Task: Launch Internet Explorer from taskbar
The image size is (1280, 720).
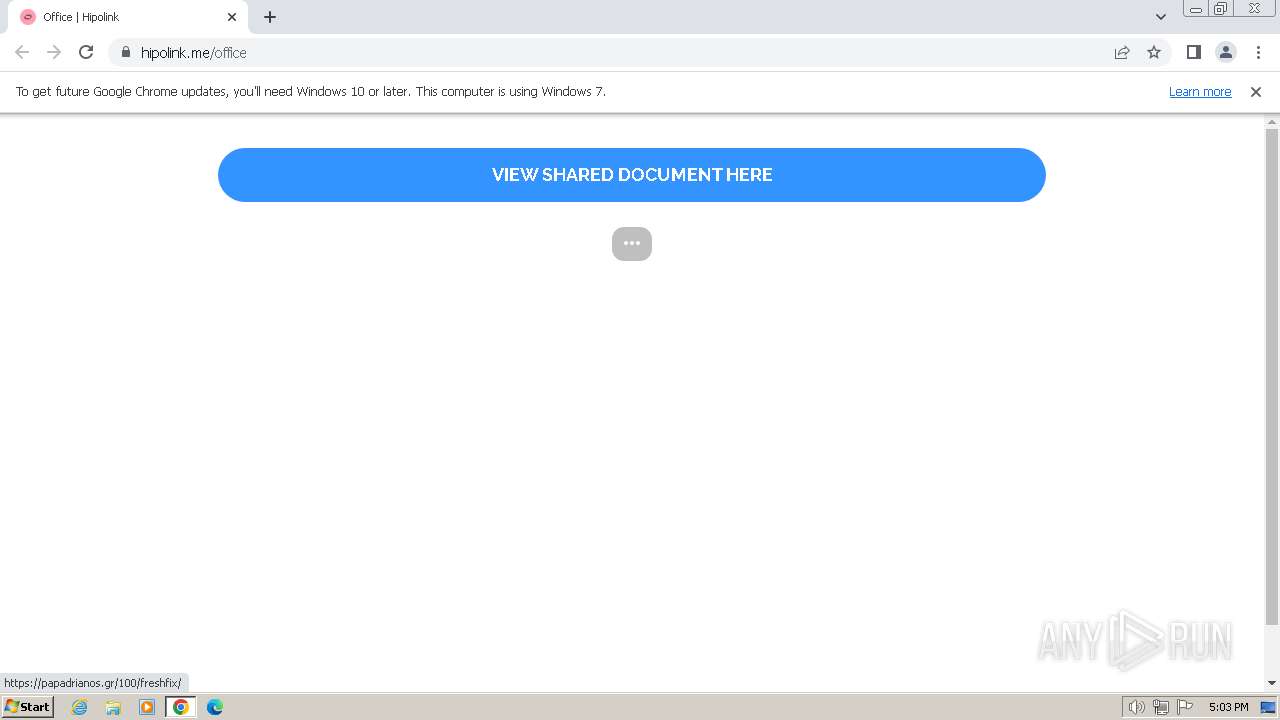Action: coord(80,707)
